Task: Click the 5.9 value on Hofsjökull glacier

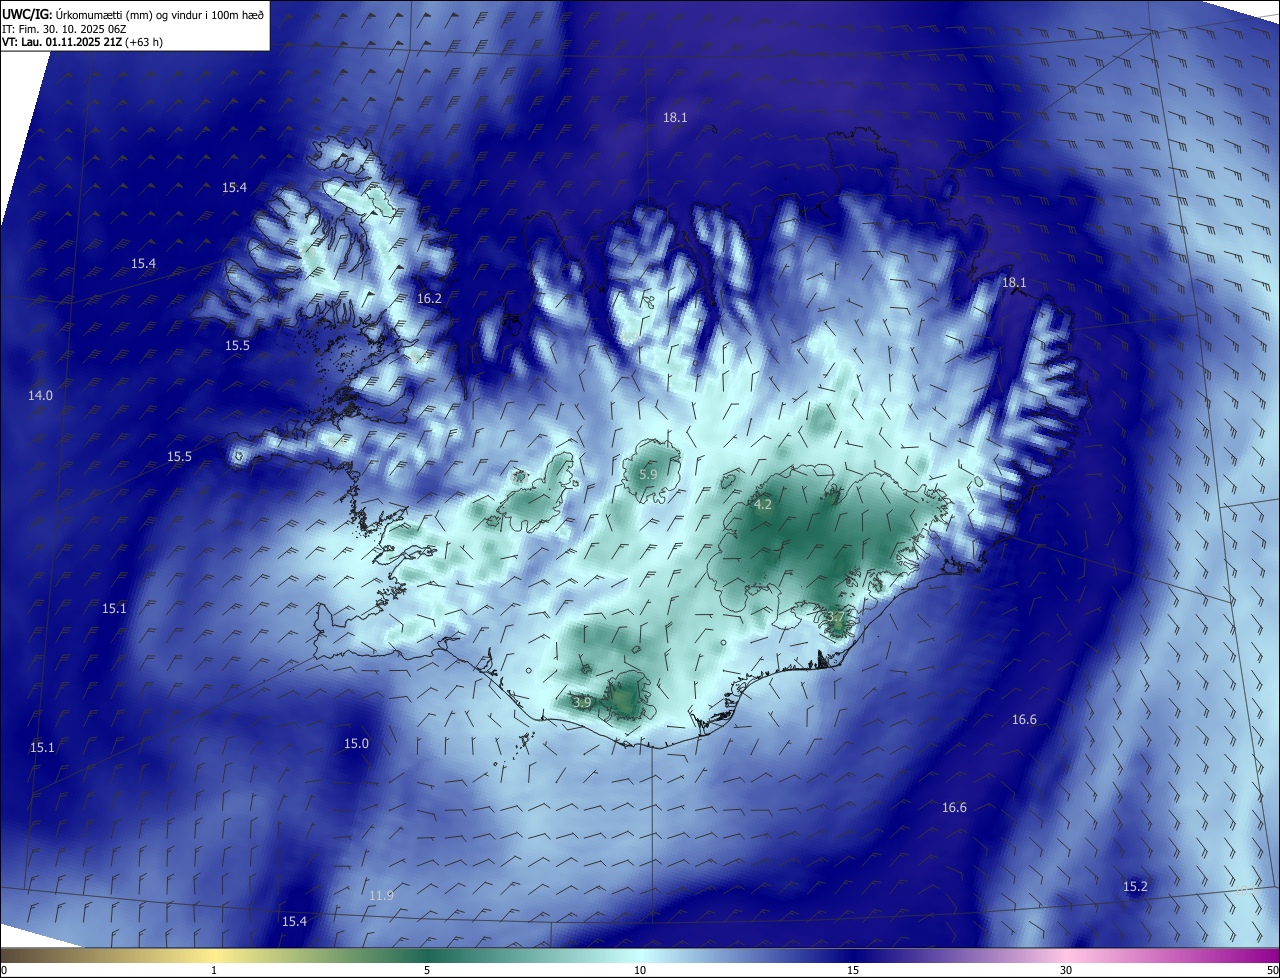Action: tap(648, 474)
